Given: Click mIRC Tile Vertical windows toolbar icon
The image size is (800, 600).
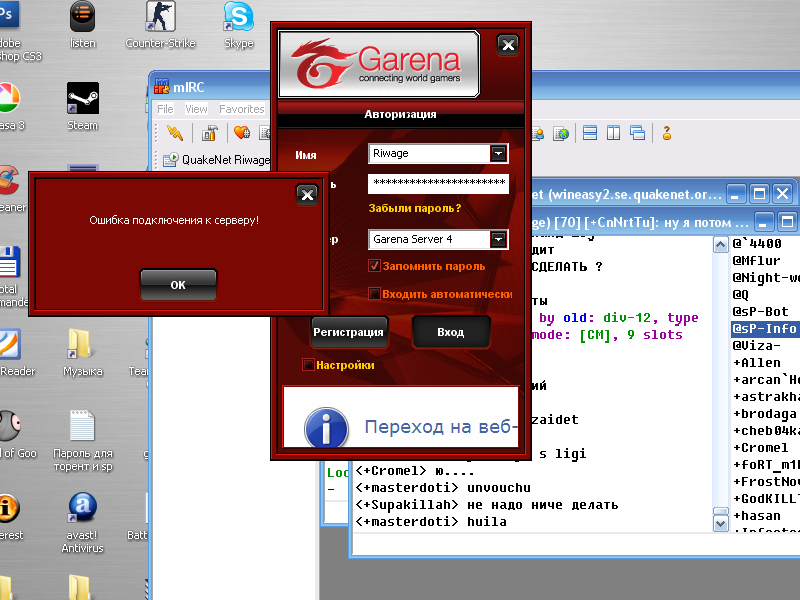Looking at the screenshot, I should coord(613,133).
